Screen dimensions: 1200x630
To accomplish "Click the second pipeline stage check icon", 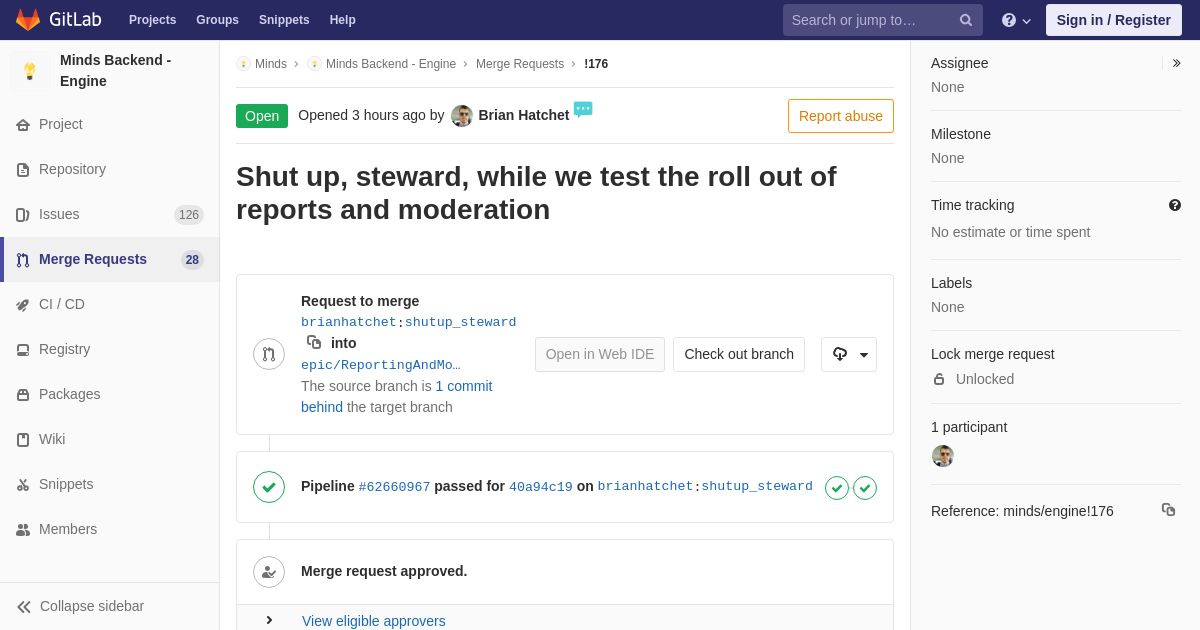I will tap(865, 488).
